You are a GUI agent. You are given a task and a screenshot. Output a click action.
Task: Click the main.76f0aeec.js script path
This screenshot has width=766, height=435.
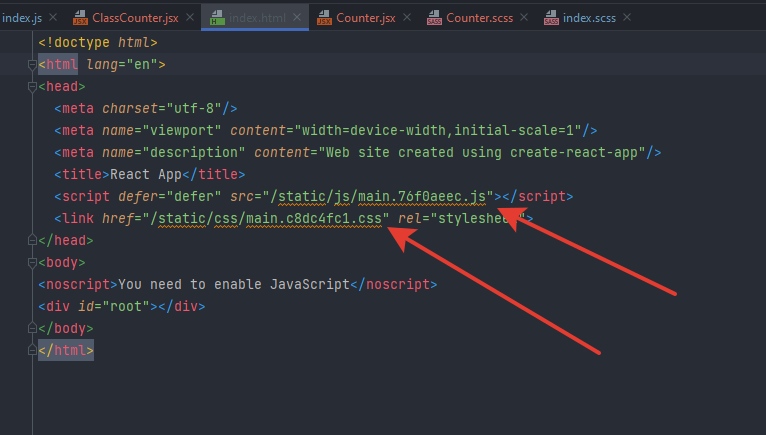379,196
